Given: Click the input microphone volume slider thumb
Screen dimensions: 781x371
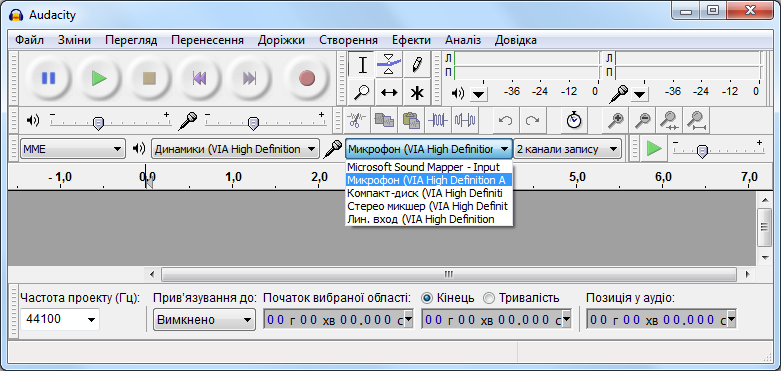Looking at the screenshot, I should pos(254,123).
